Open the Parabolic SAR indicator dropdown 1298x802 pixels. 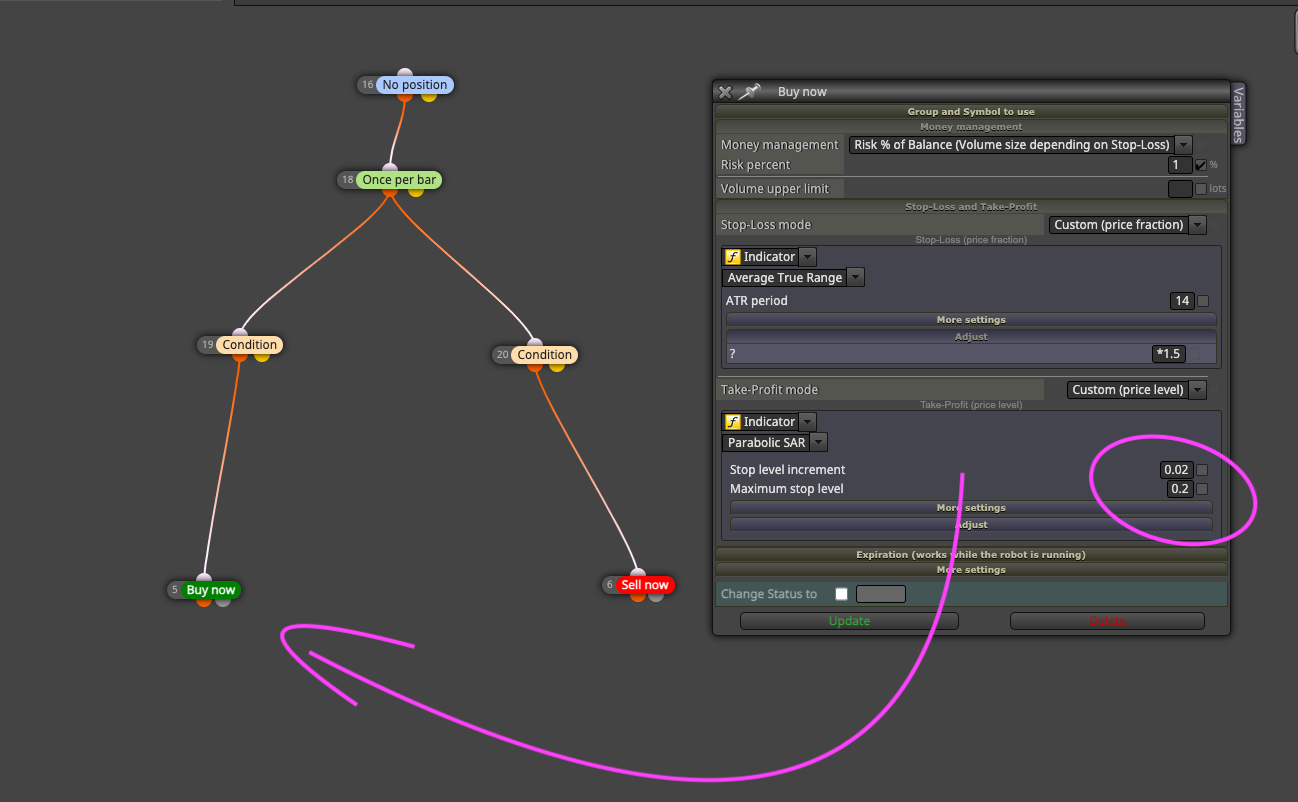point(775,442)
